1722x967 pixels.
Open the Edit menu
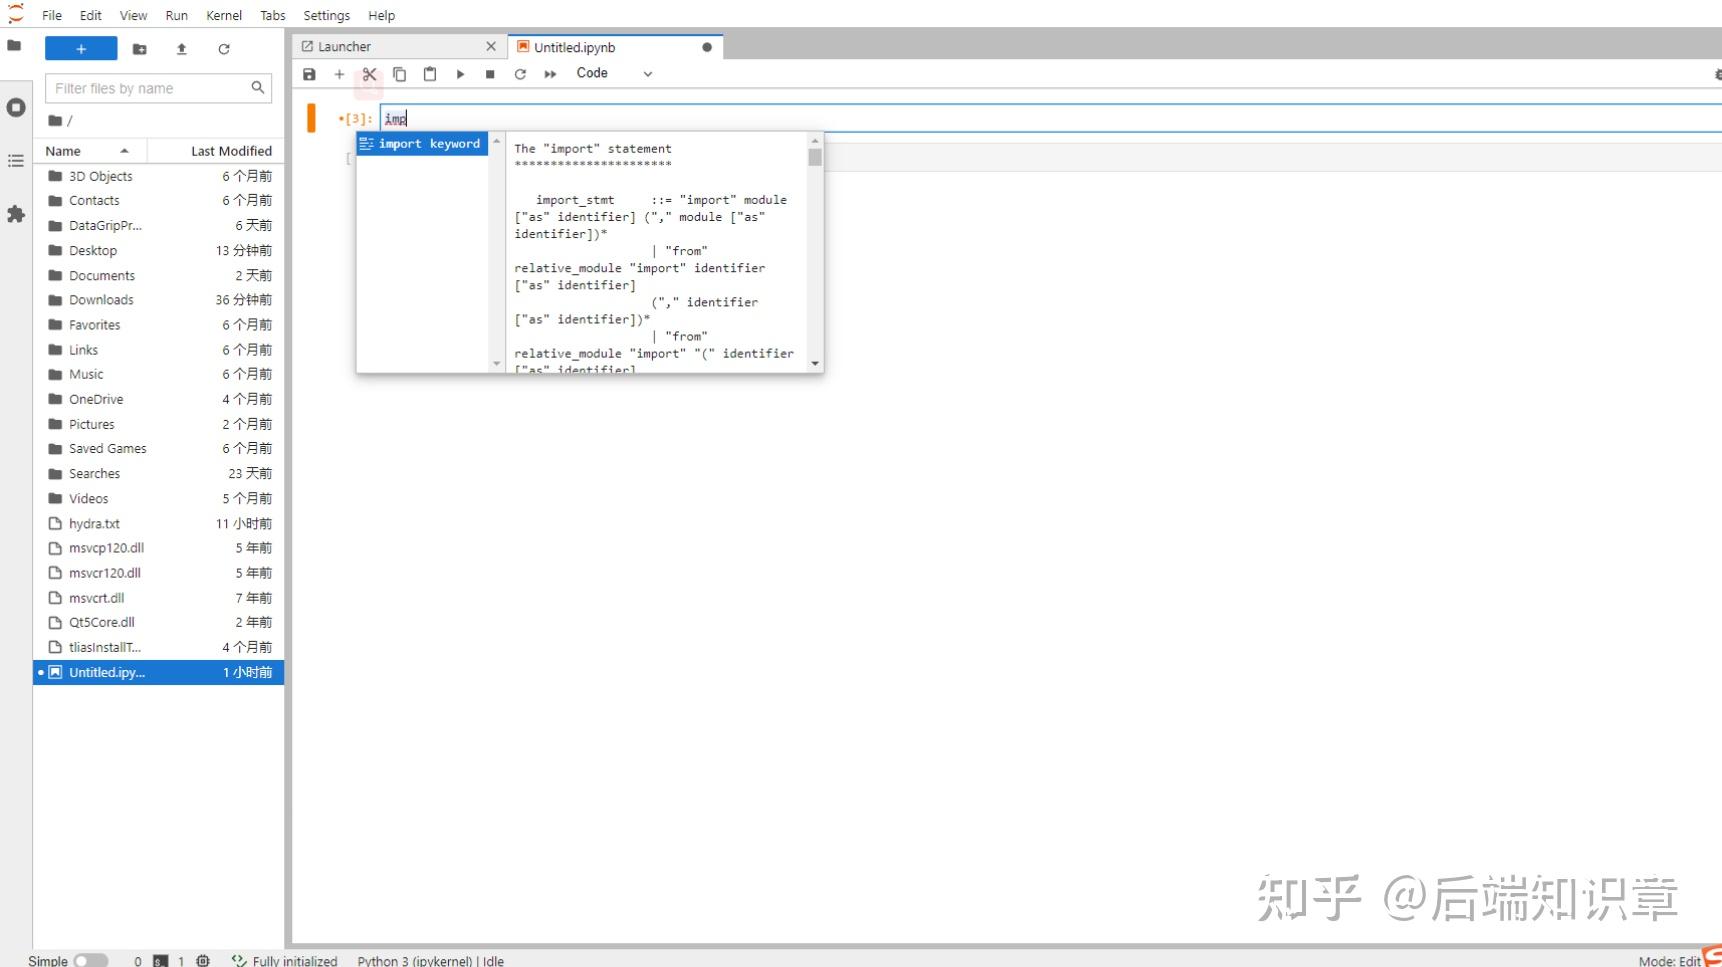91,15
